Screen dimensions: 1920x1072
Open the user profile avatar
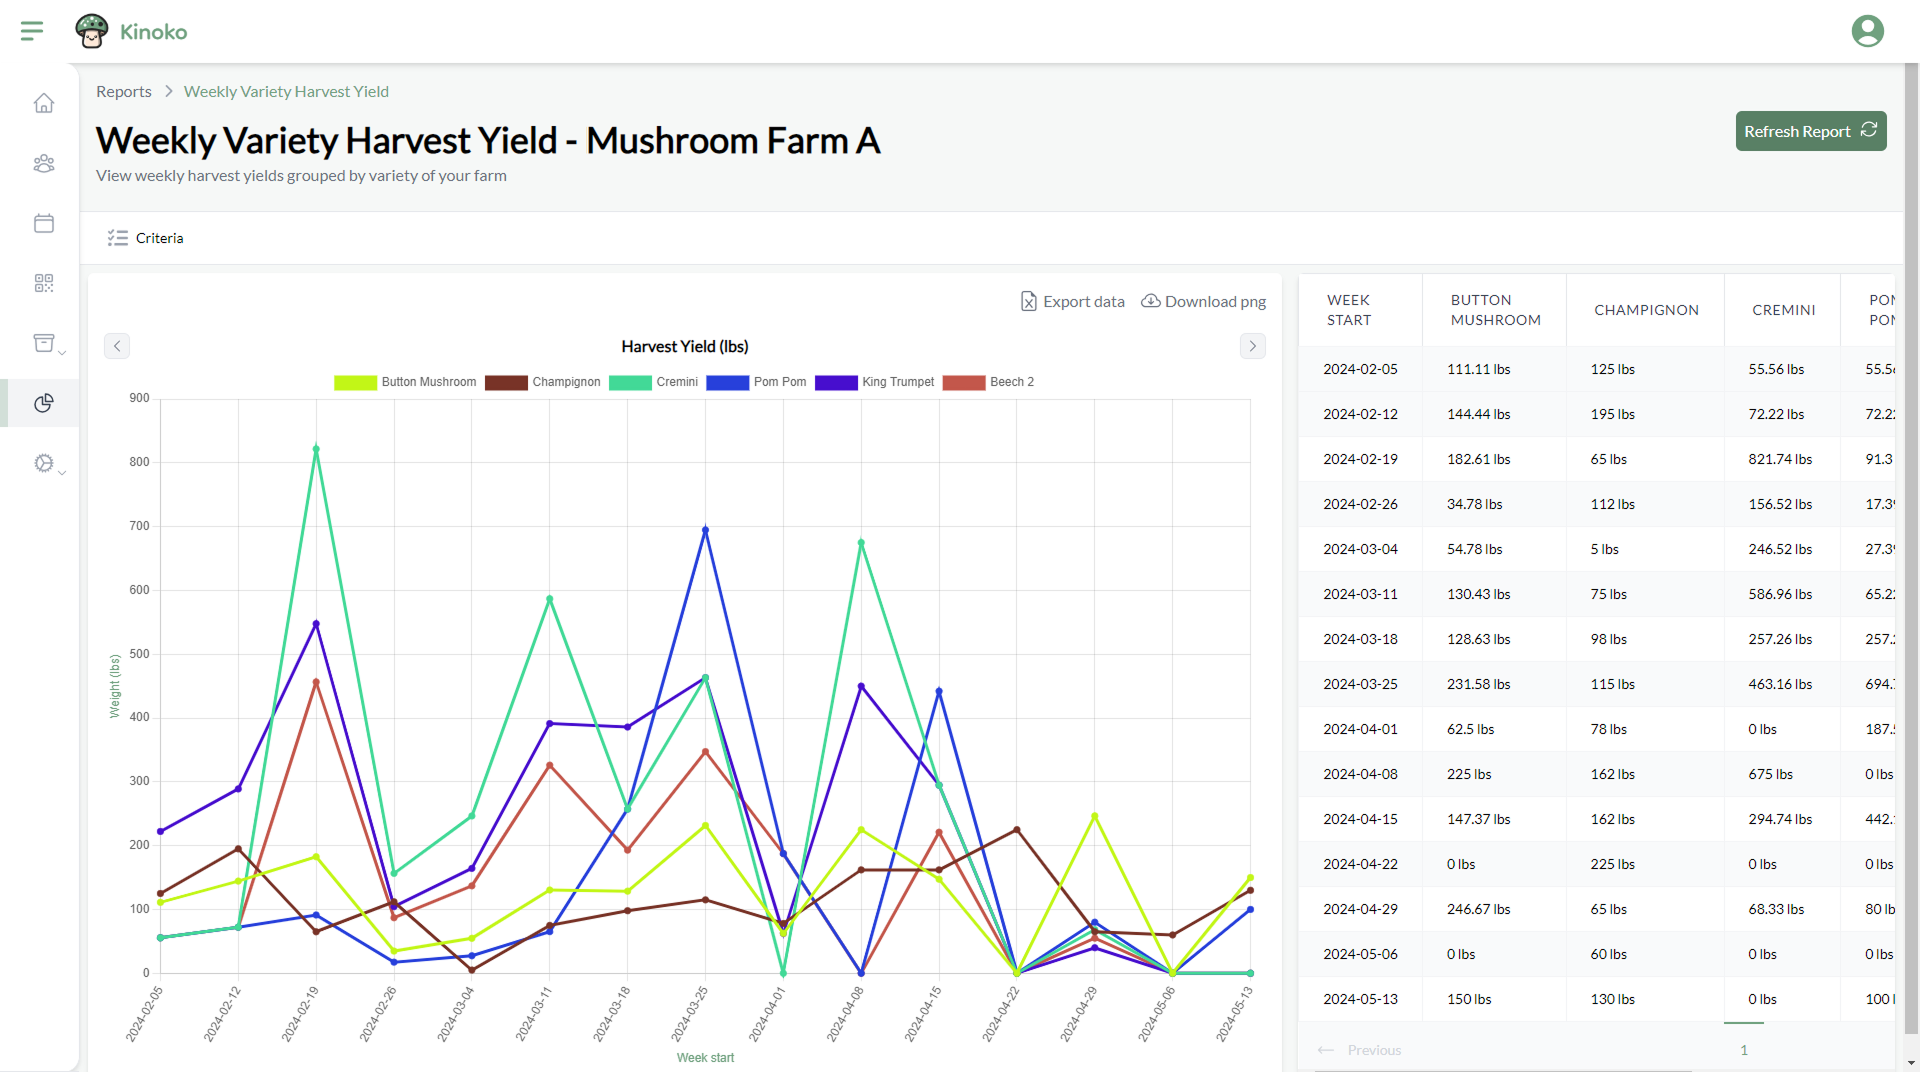point(1867,31)
